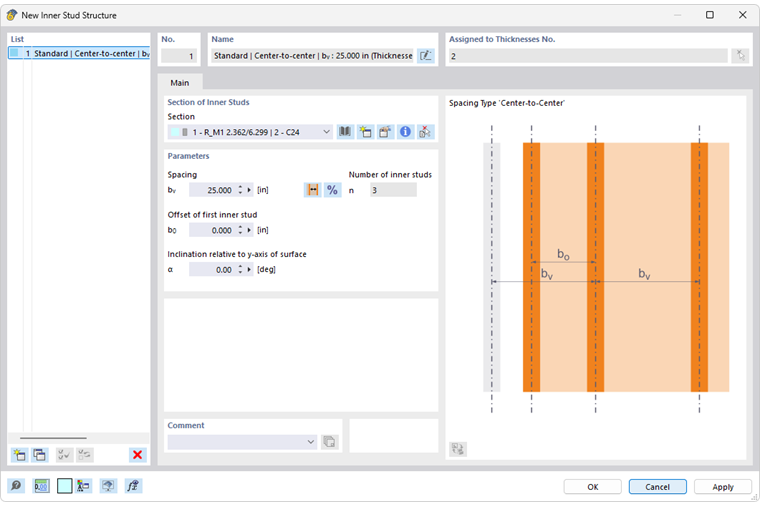Click the icon left of fx bottom toolbar

(x=108, y=486)
